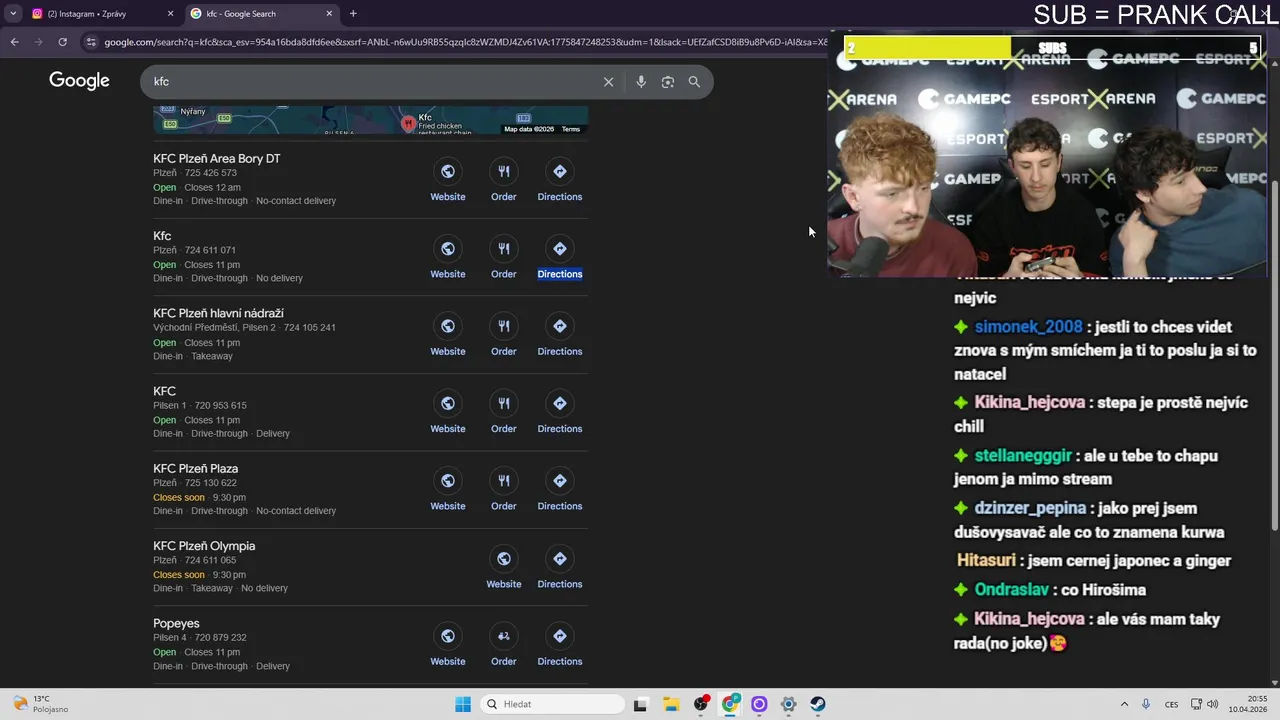Open Website for KFC Plzeň Plaza
The width and height of the screenshot is (1280, 720).
[x=448, y=491]
